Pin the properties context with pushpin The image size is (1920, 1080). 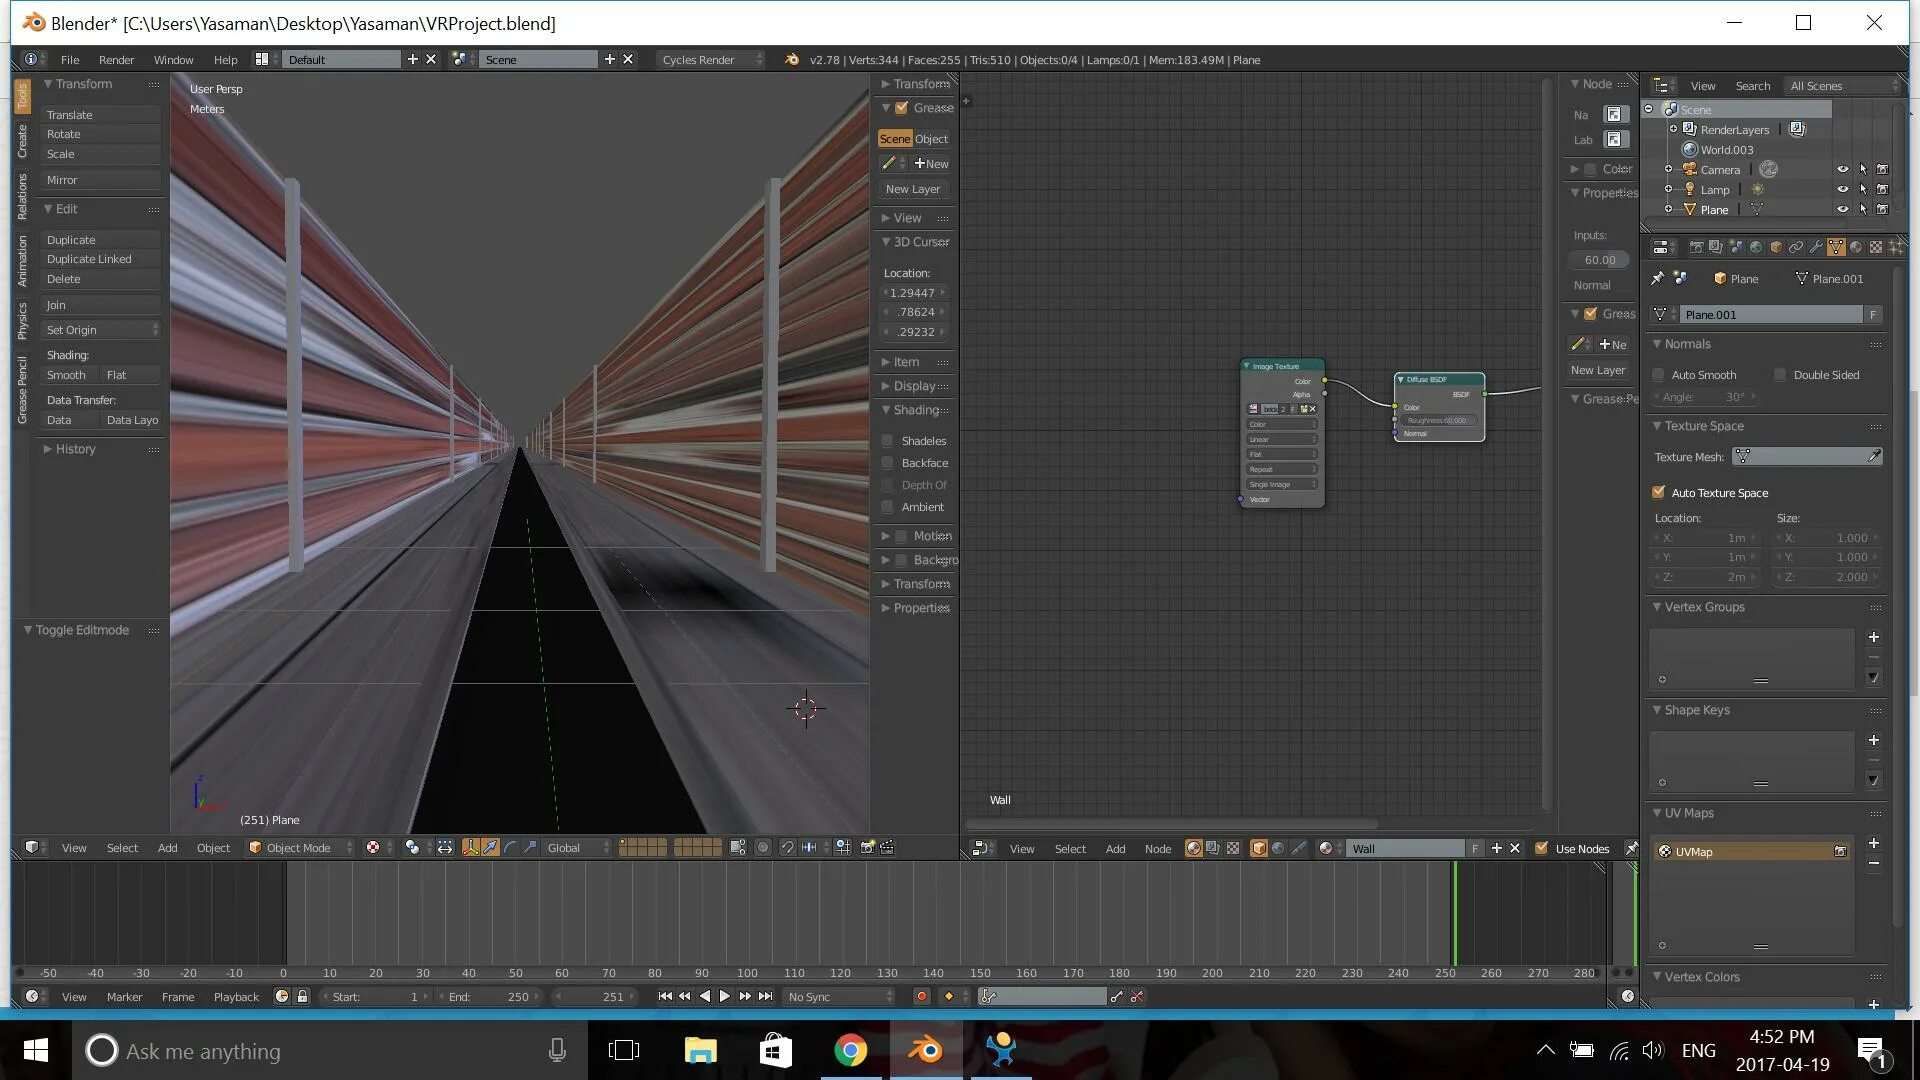tap(1657, 279)
